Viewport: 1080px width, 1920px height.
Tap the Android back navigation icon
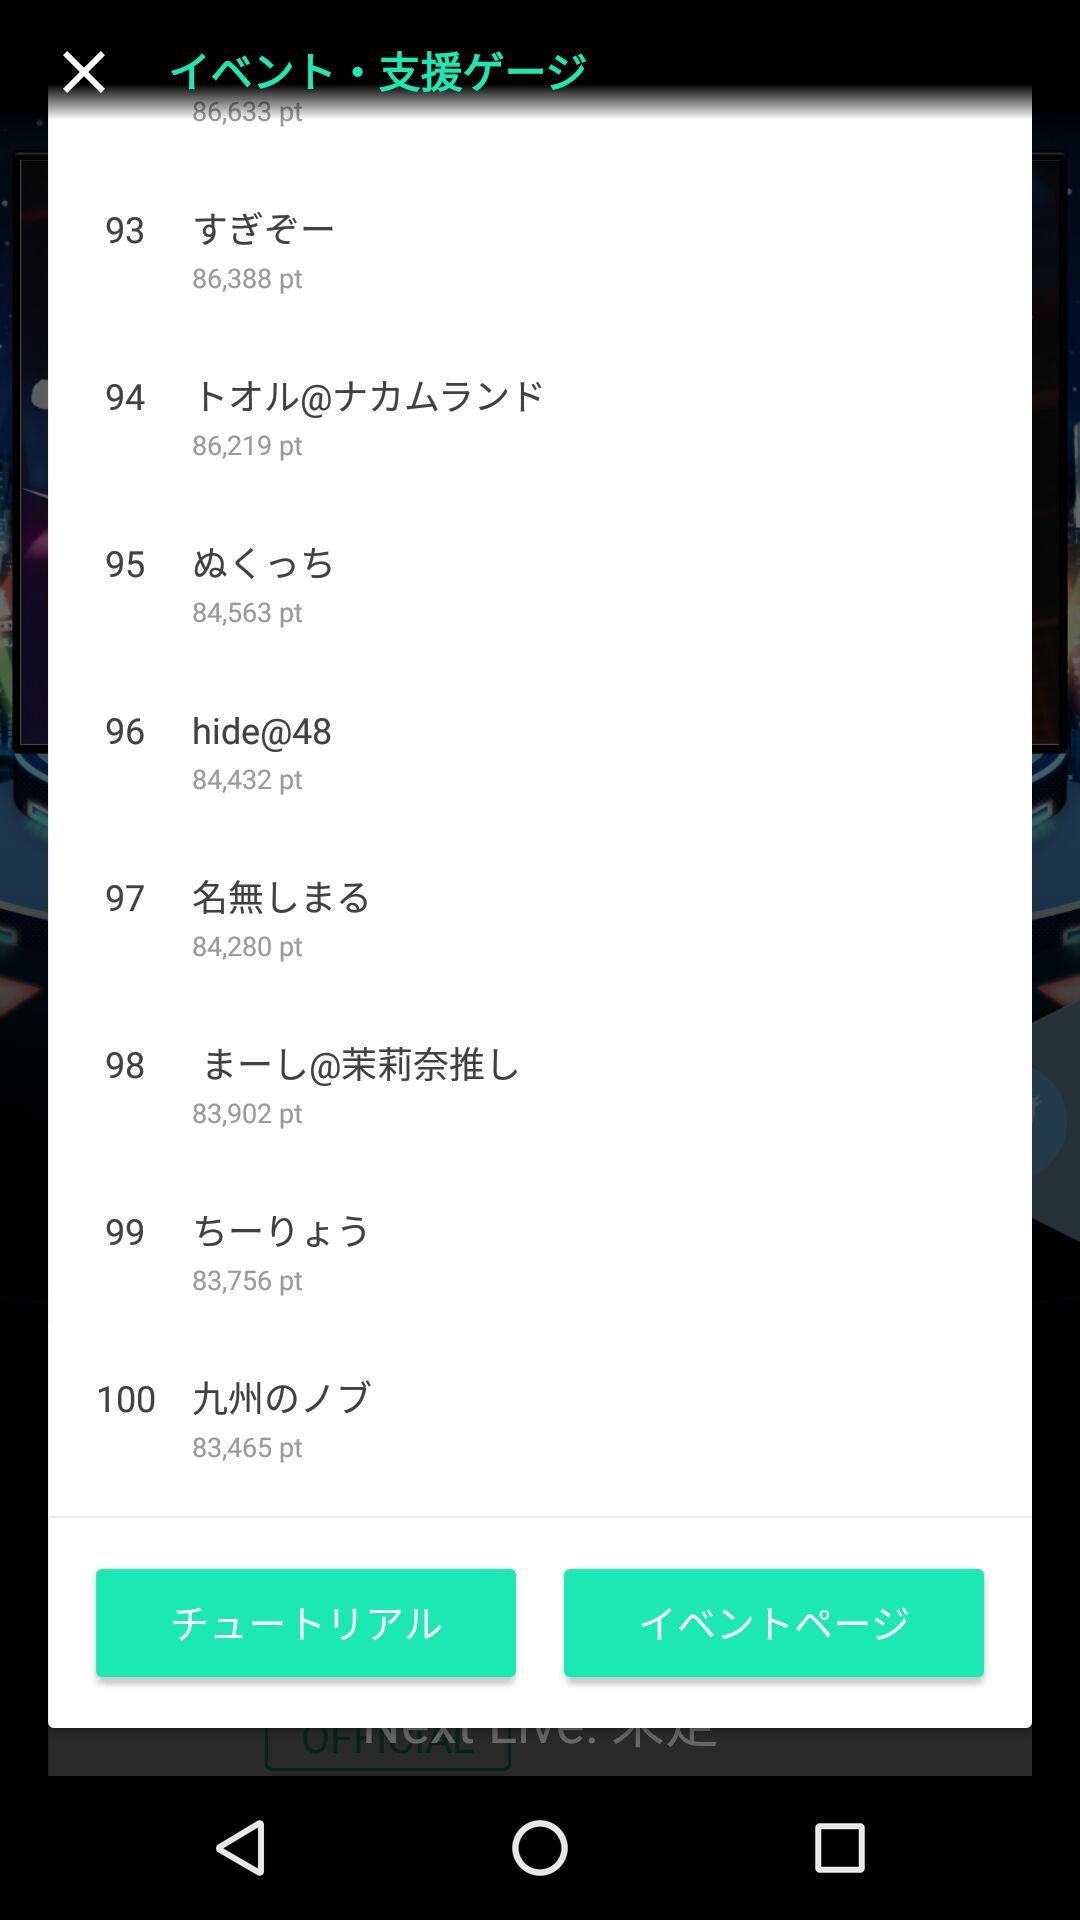(x=241, y=1846)
